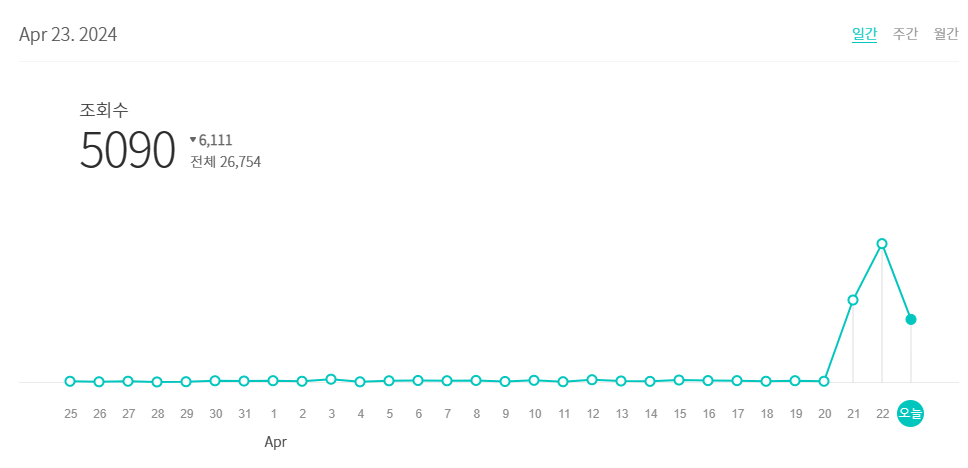968x468 pixels.
Task: Select the filled data point for 오늘
Action: coord(911,319)
